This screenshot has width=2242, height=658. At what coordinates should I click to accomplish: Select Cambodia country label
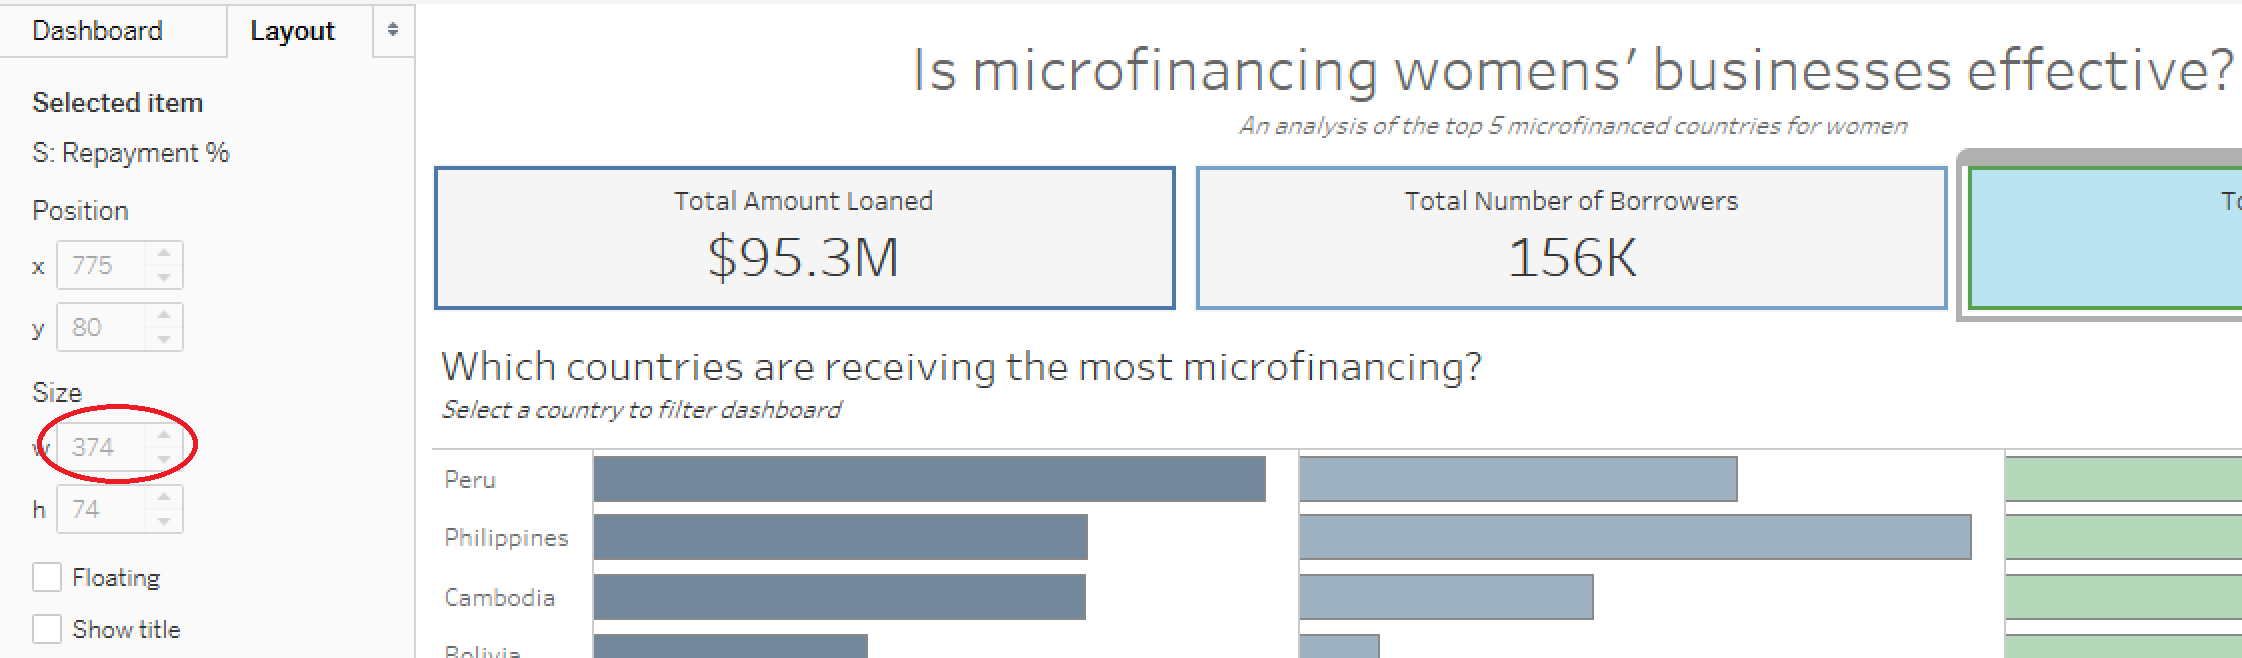[x=499, y=597]
